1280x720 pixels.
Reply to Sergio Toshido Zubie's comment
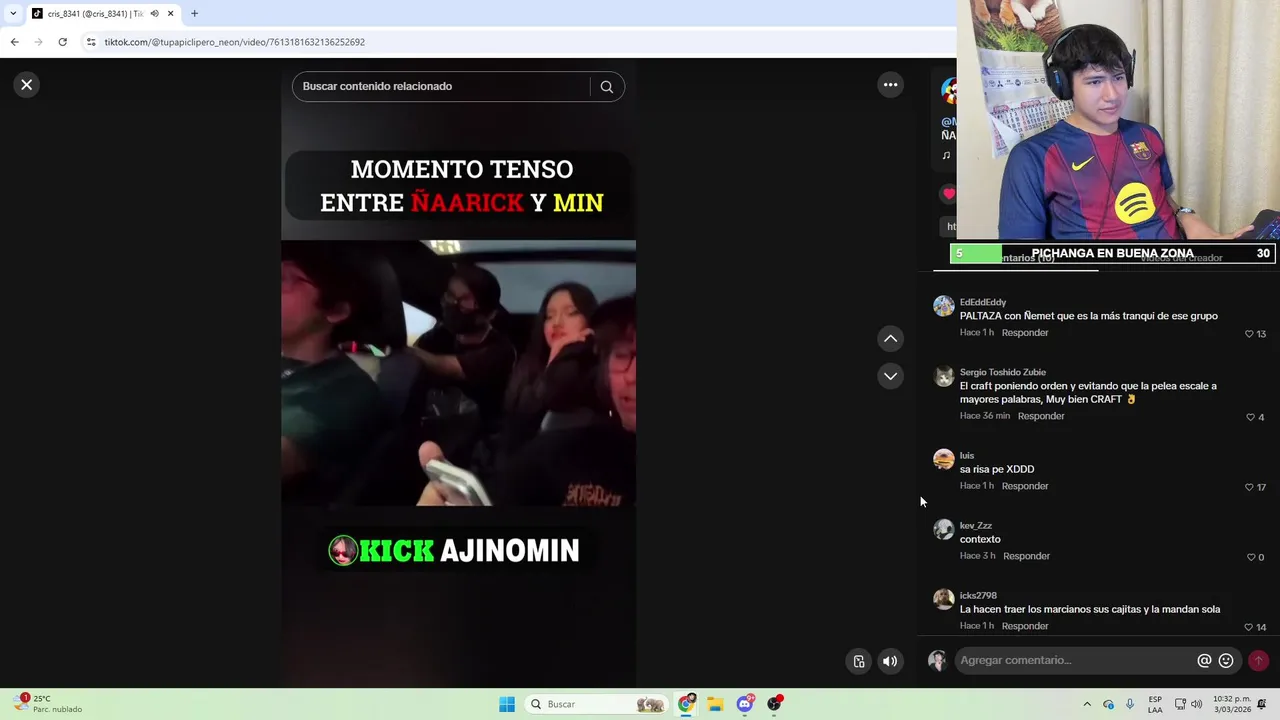point(1041,416)
